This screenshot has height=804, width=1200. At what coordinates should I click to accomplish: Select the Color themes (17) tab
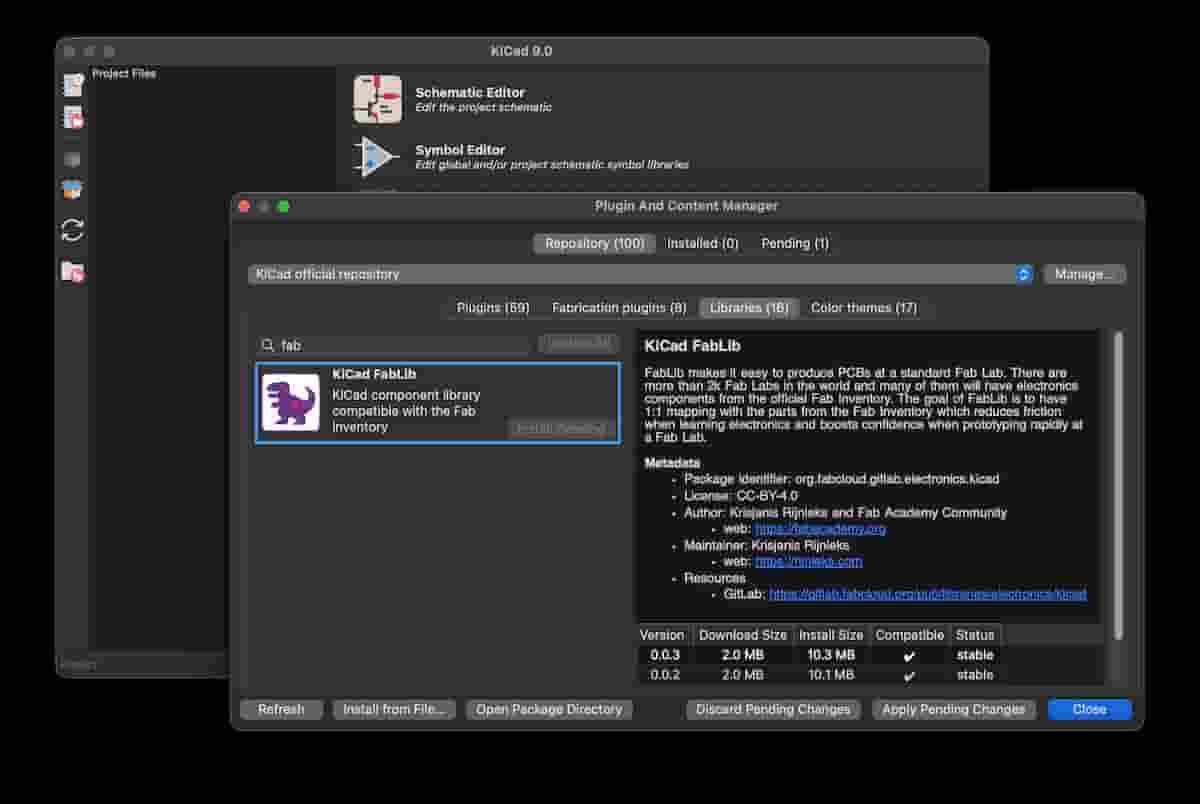pyautogui.click(x=864, y=308)
